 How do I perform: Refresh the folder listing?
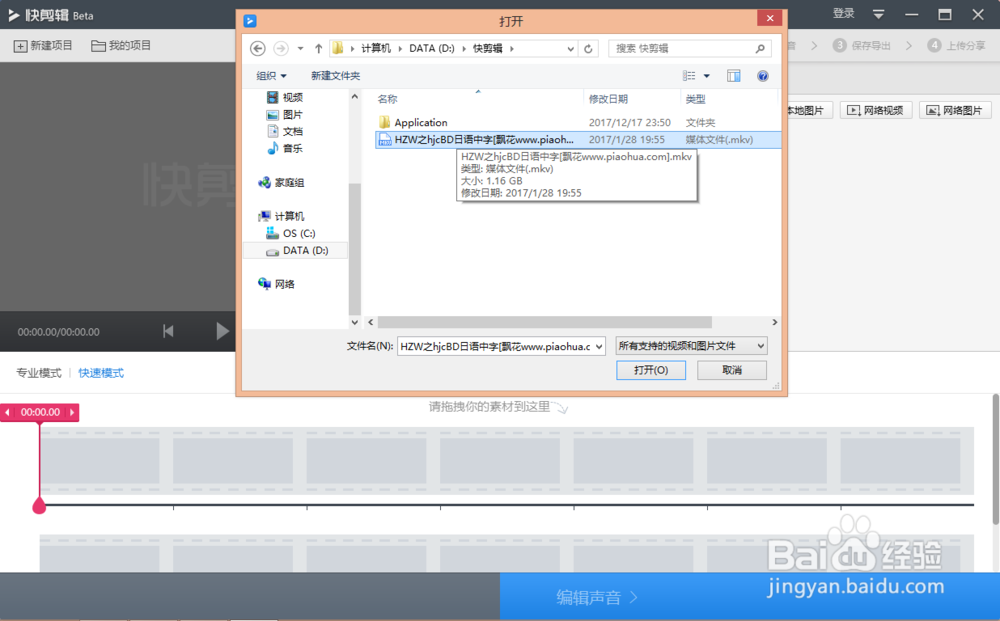click(589, 48)
